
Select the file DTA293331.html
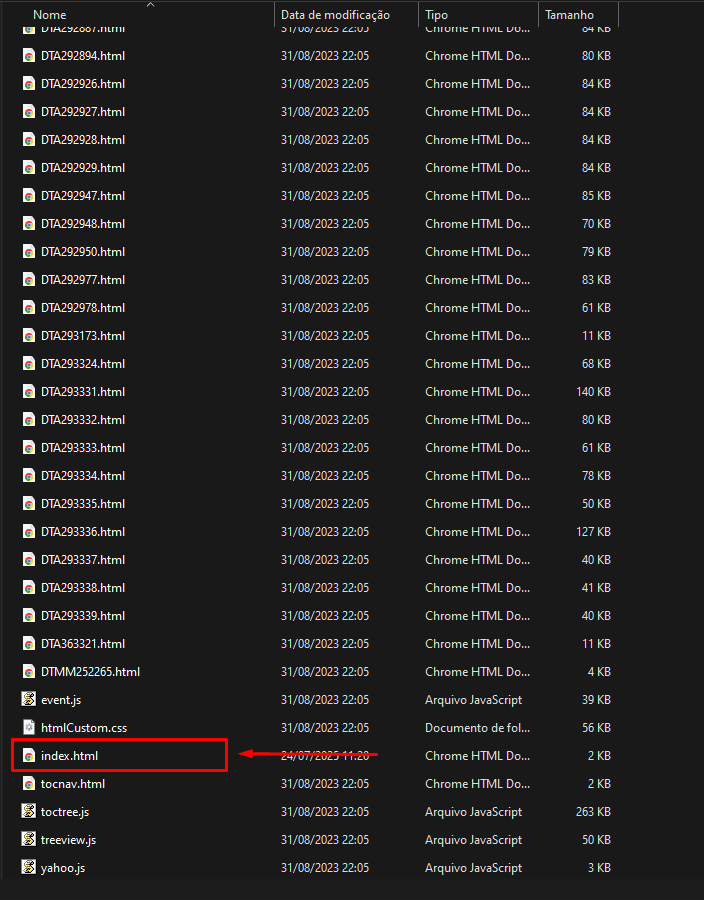(83, 392)
